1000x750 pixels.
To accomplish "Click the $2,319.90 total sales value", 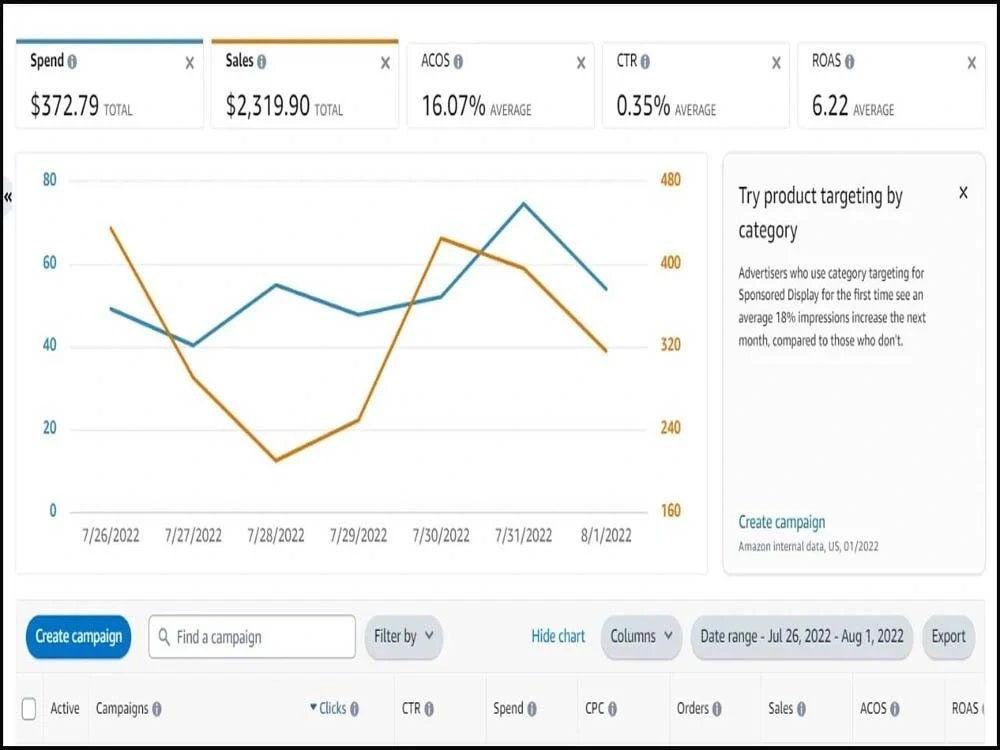I will (x=268, y=106).
